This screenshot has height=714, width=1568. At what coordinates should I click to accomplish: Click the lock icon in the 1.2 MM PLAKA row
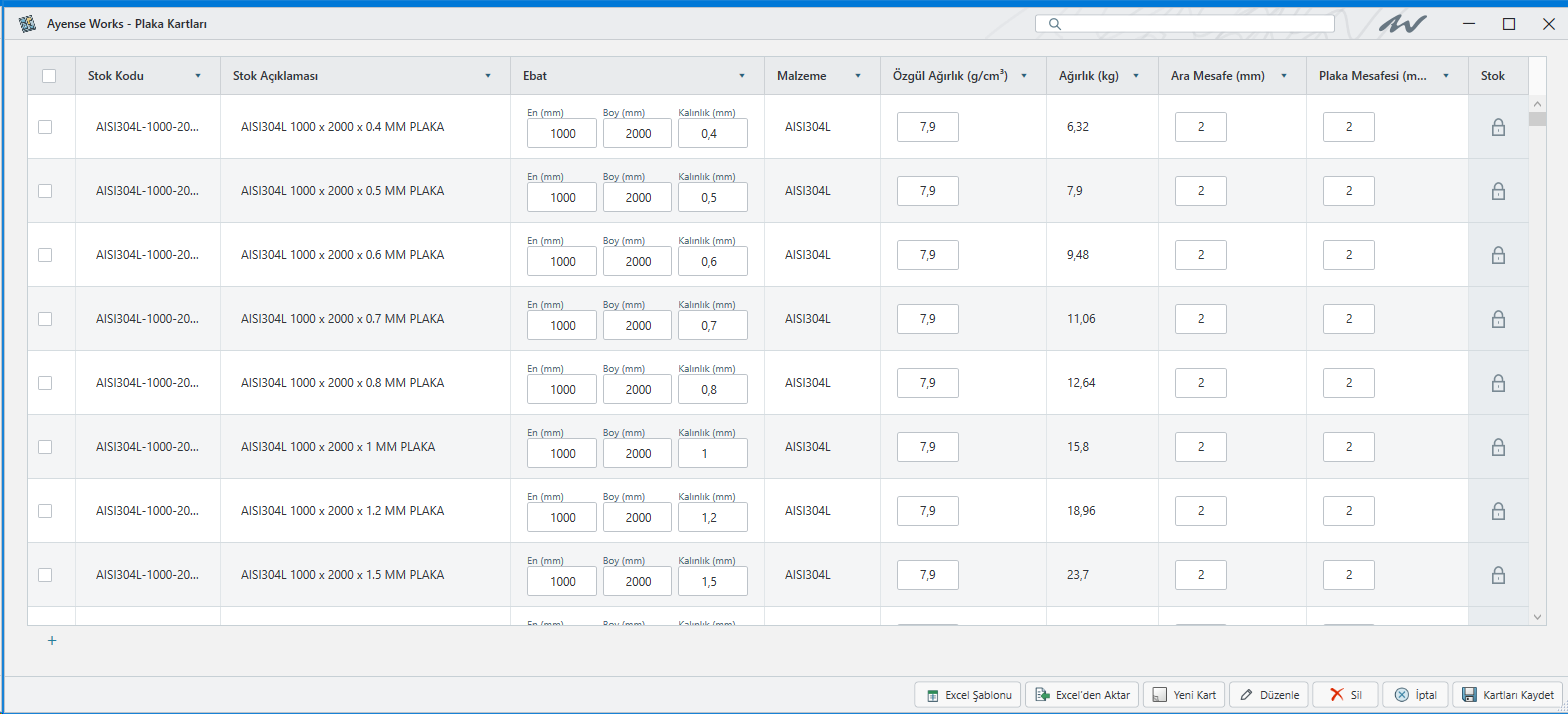1498,511
